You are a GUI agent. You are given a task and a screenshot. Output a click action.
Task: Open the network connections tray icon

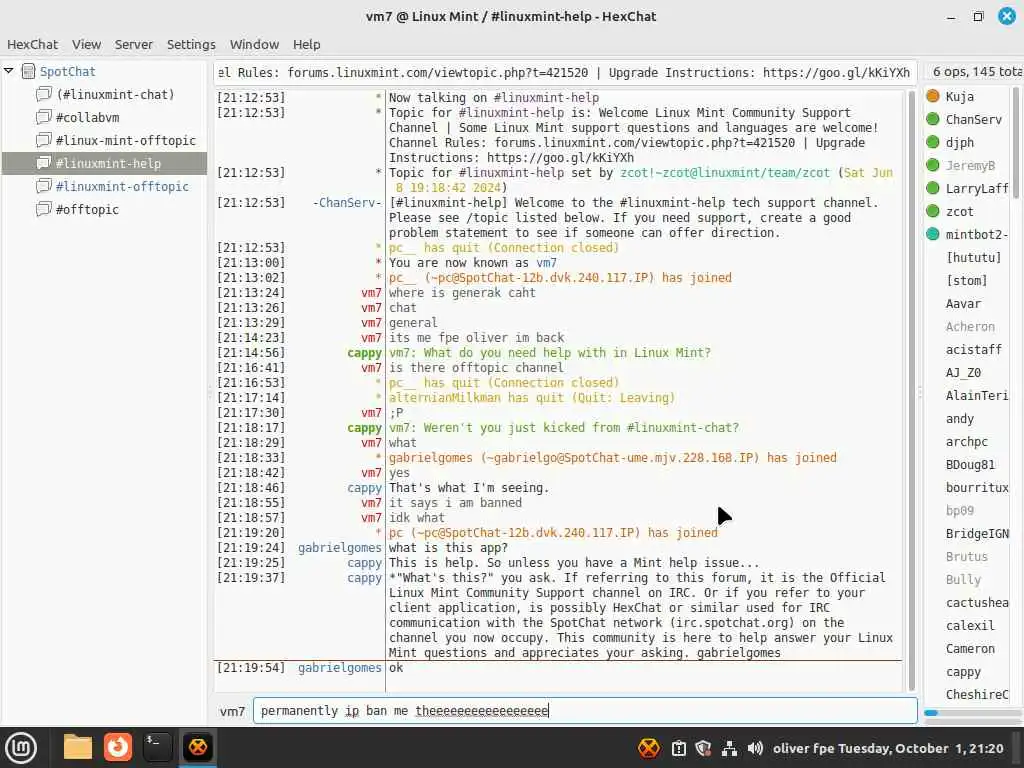click(x=729, y=748)
